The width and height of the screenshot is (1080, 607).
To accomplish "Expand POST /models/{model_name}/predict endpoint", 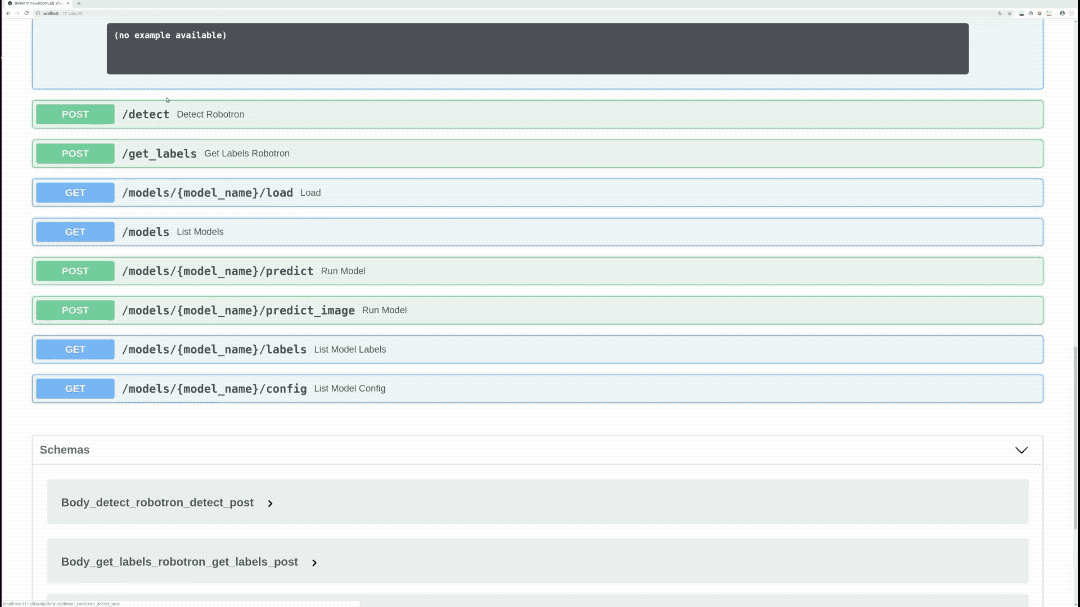I will 537,271.
